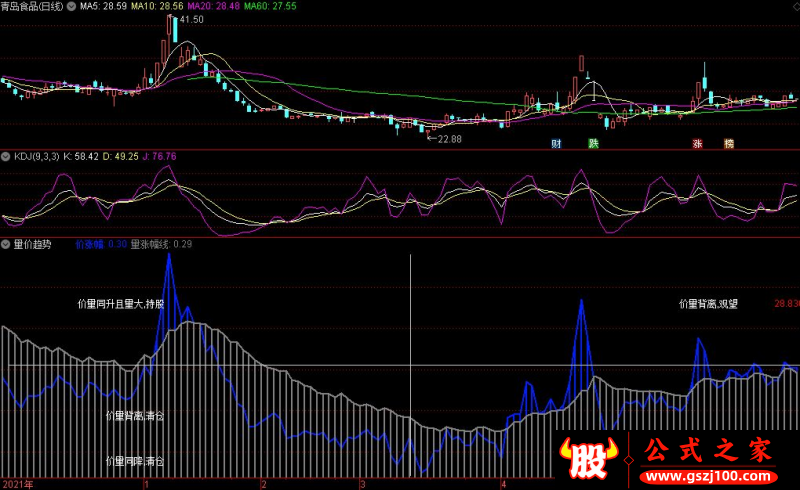Open the dropdown beside 量价趋势 indicator

coord(6,244)
